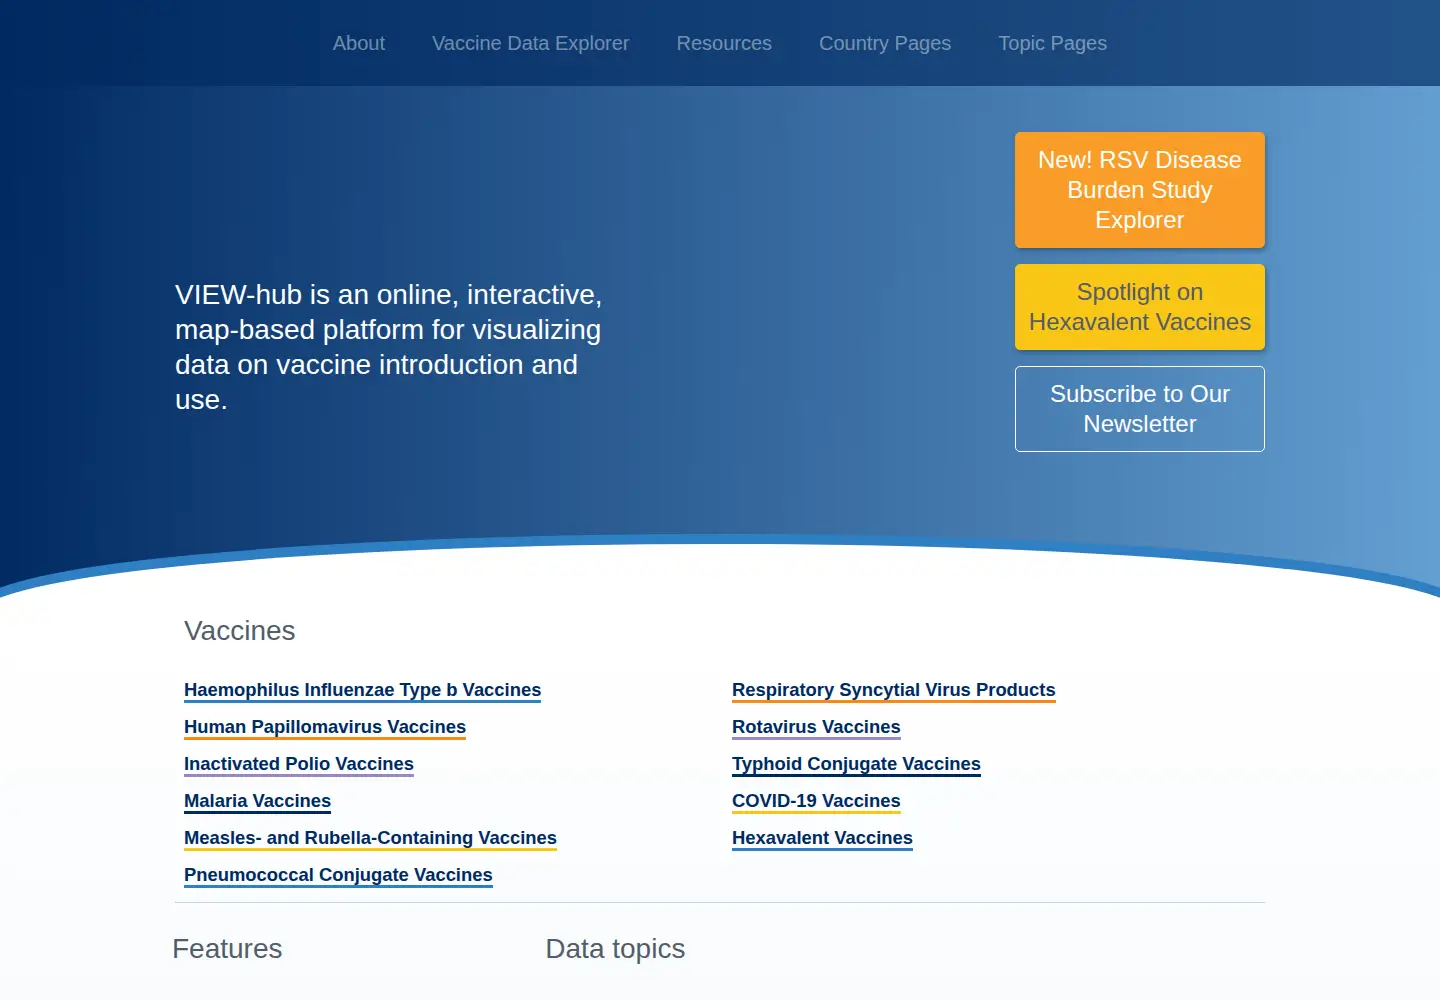Open Pneumococcal Conjugate Vaccines link
This screenshot has height=1000, width=1440.
click(338, 875)
